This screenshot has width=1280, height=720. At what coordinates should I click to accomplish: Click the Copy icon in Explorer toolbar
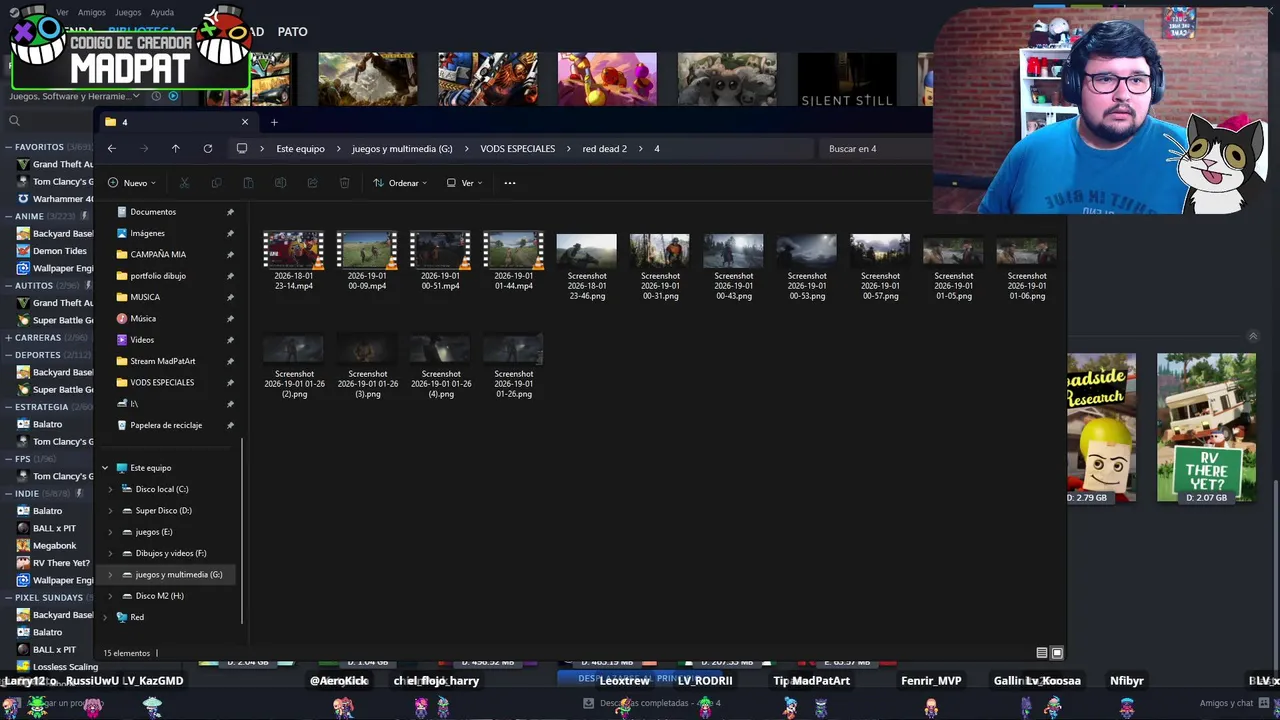coord(216,183)
